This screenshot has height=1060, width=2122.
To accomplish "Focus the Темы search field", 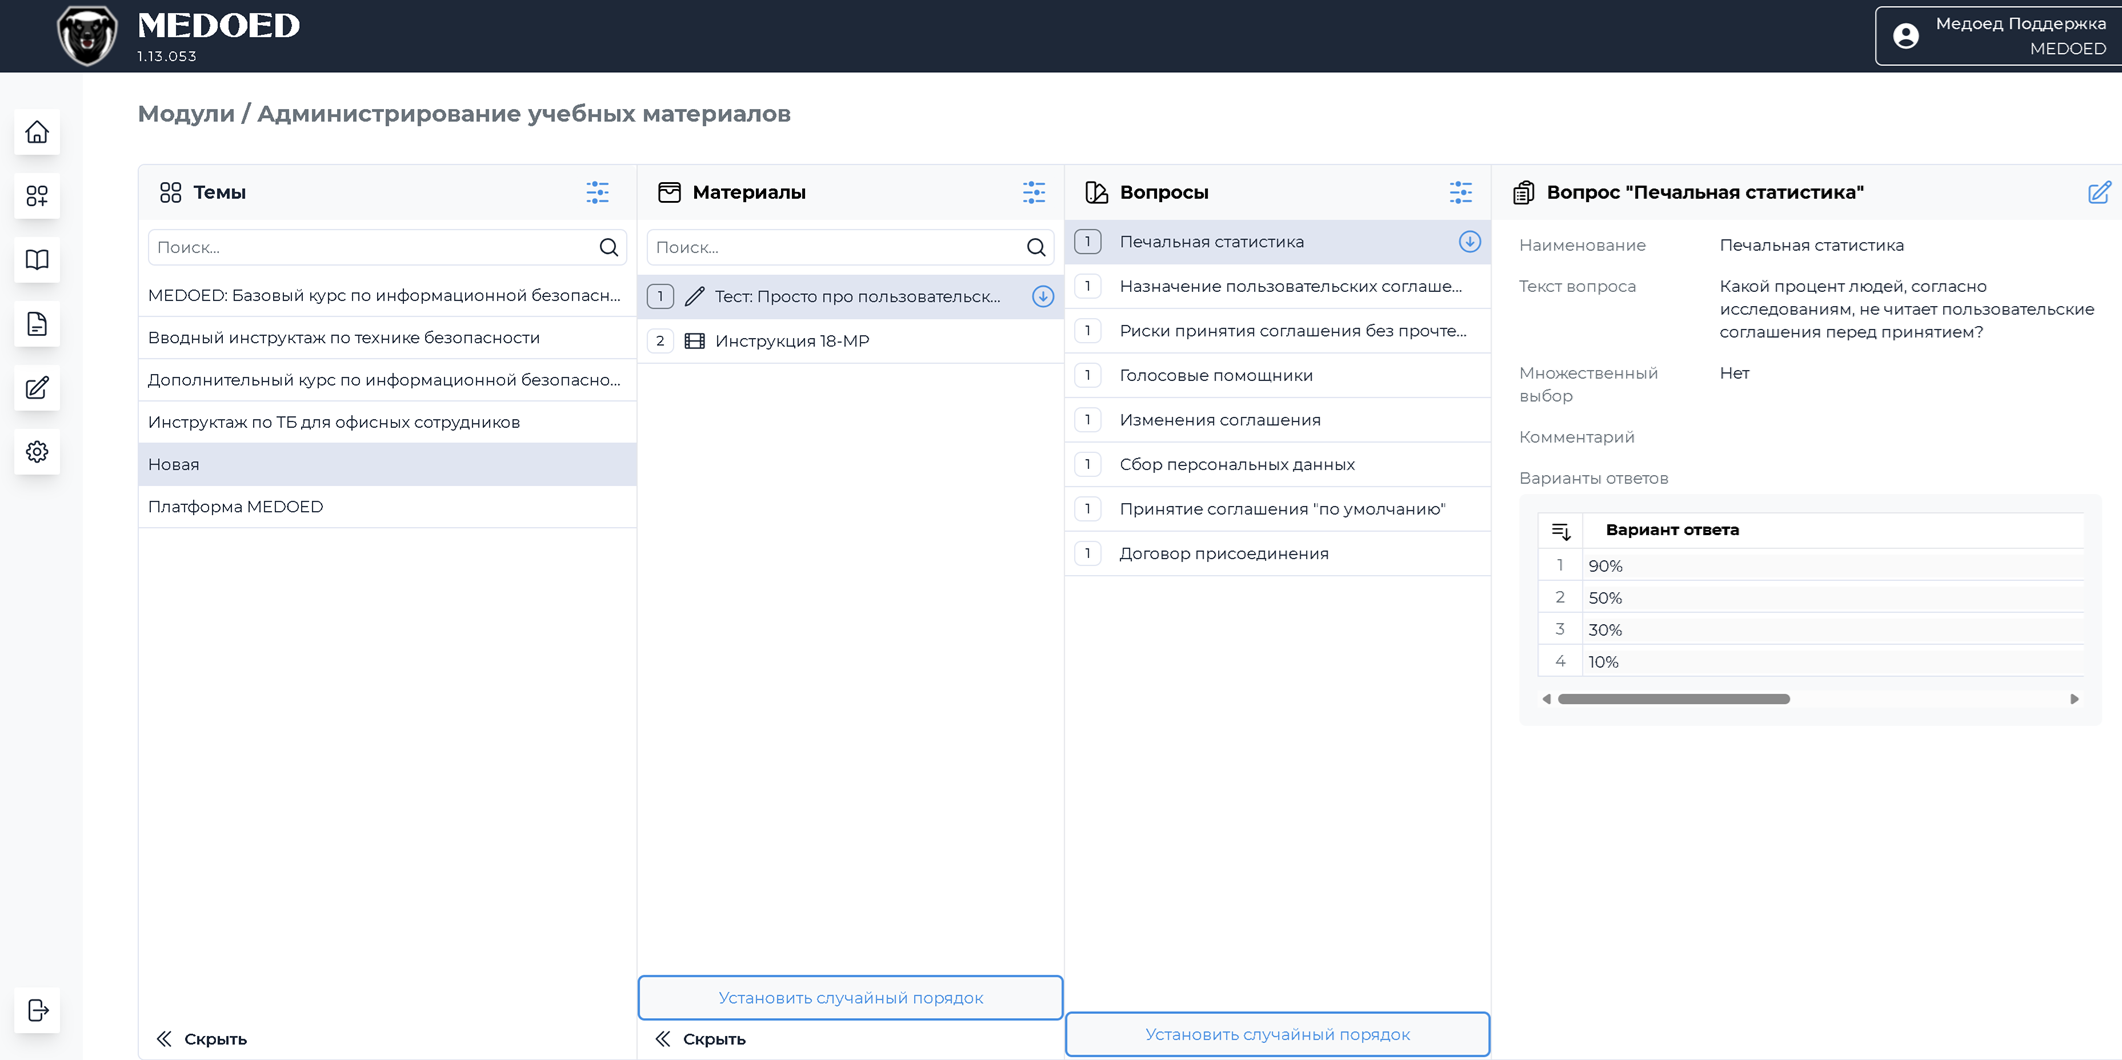I will (x=372, y=247).
